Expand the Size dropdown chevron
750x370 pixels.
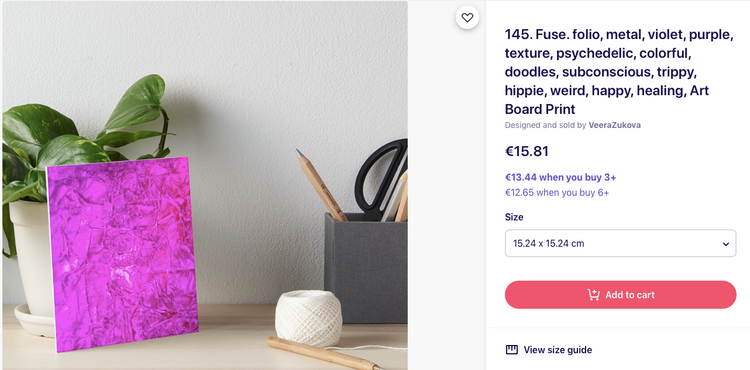726,244
